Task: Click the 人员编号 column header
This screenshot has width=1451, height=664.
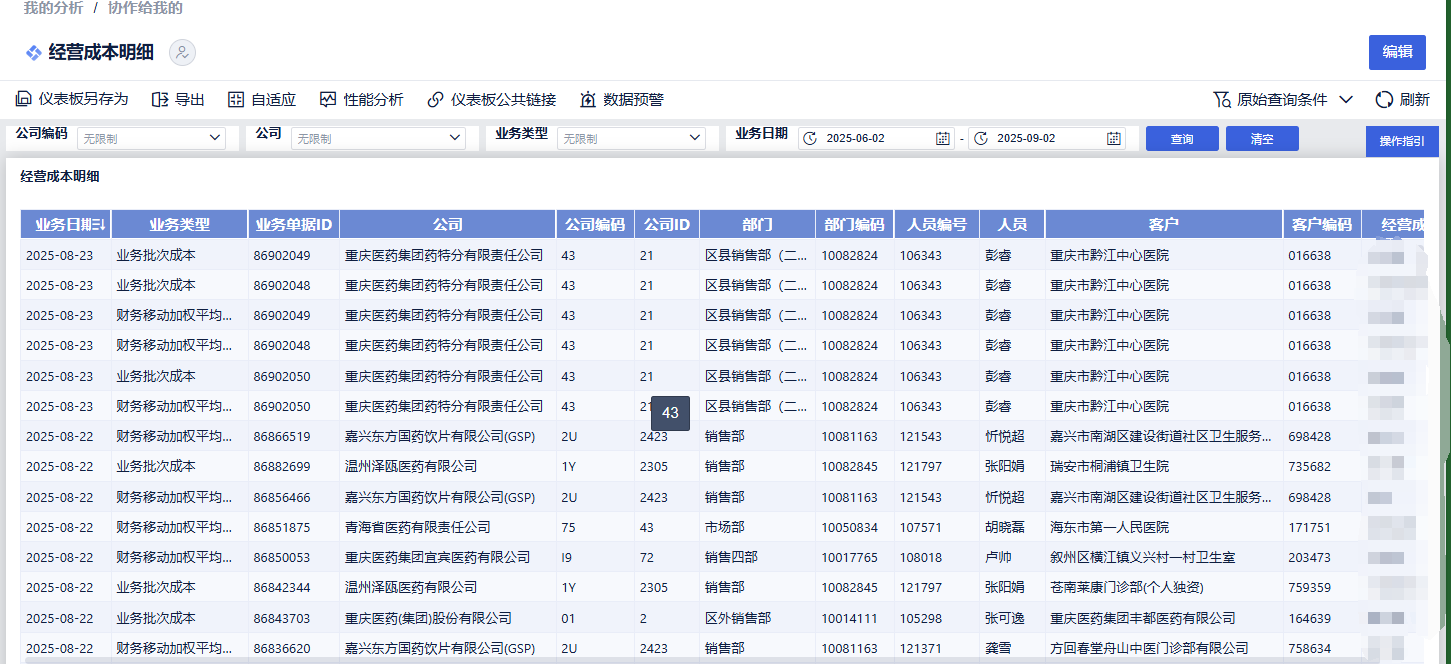Action: pos(937,225)
